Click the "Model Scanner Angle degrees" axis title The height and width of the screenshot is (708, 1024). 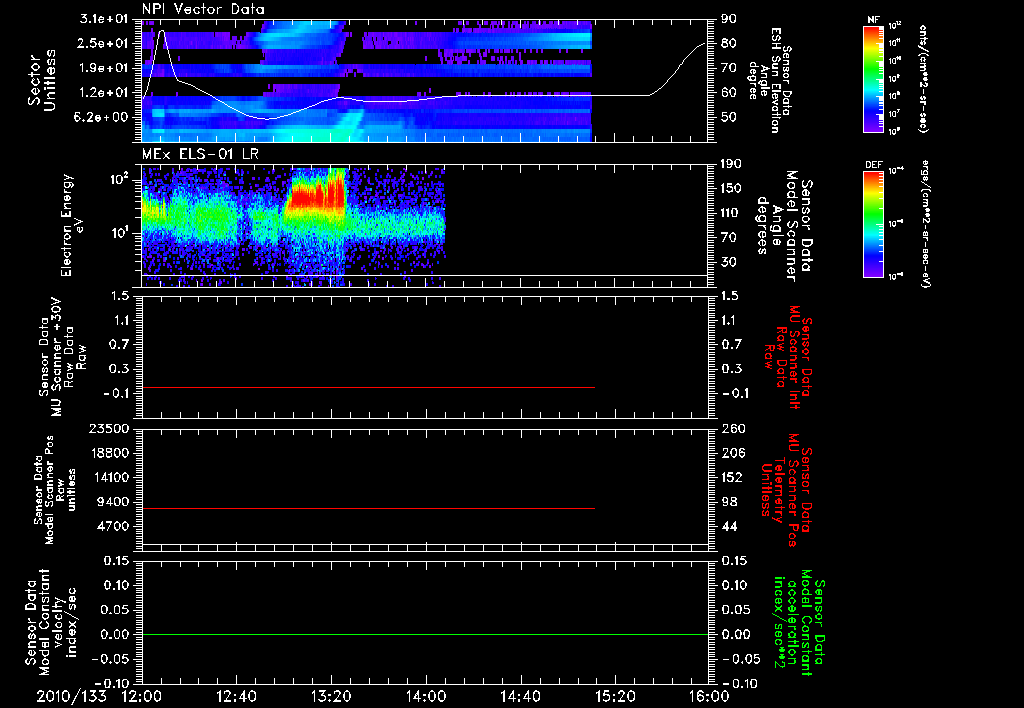tap(784, 226)
